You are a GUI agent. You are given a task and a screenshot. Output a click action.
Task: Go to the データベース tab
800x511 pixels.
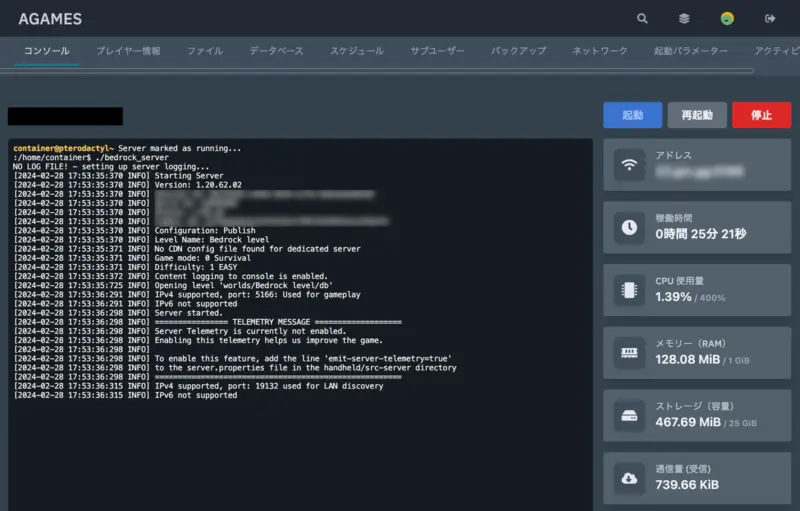(276, 51)
